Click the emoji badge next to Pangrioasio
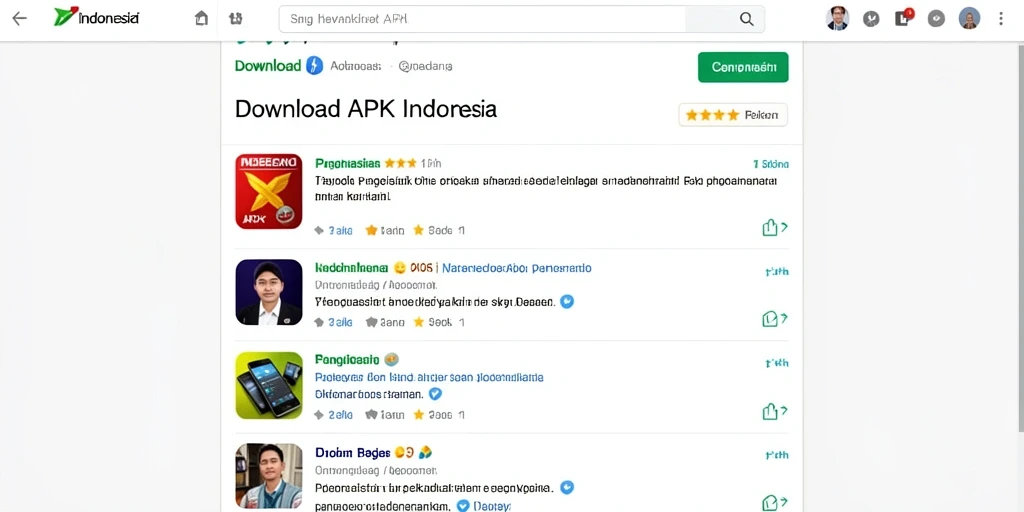 (x=391, y=359)
